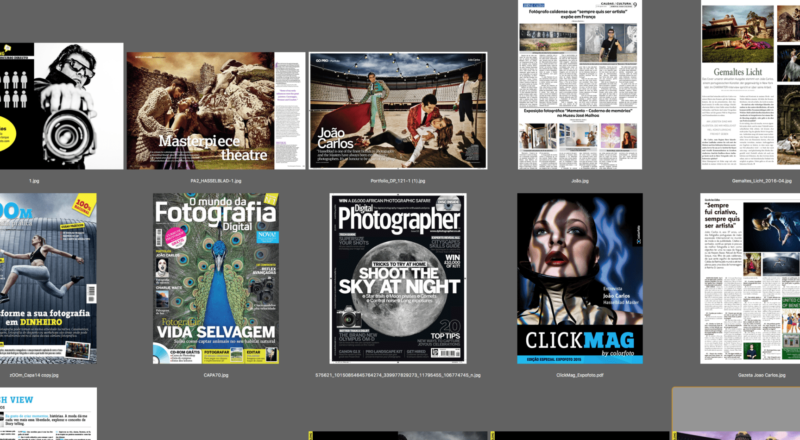Select the partially visible H VIEW page thumbnail
This screenshot has height=440, width=800.
pyautogui.click(x=48, y=413)
